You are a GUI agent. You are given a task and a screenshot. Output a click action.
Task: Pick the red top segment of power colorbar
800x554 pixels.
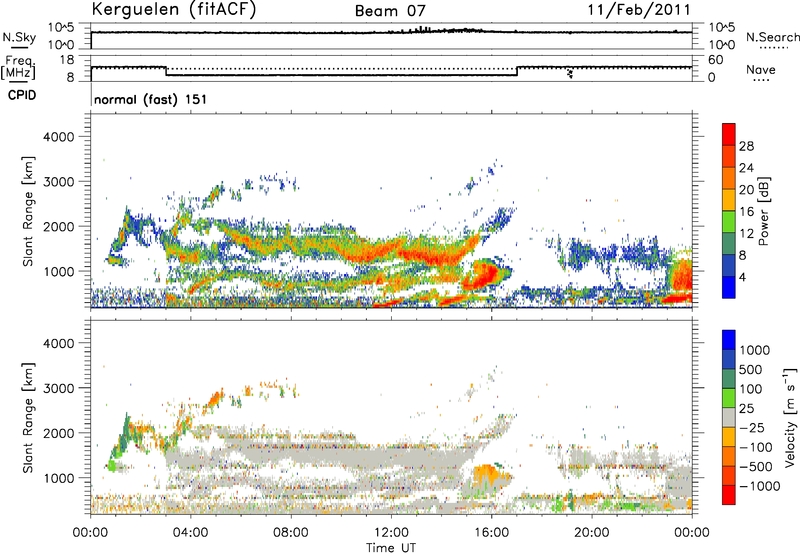pyautogui.click(x=729, y=134)
